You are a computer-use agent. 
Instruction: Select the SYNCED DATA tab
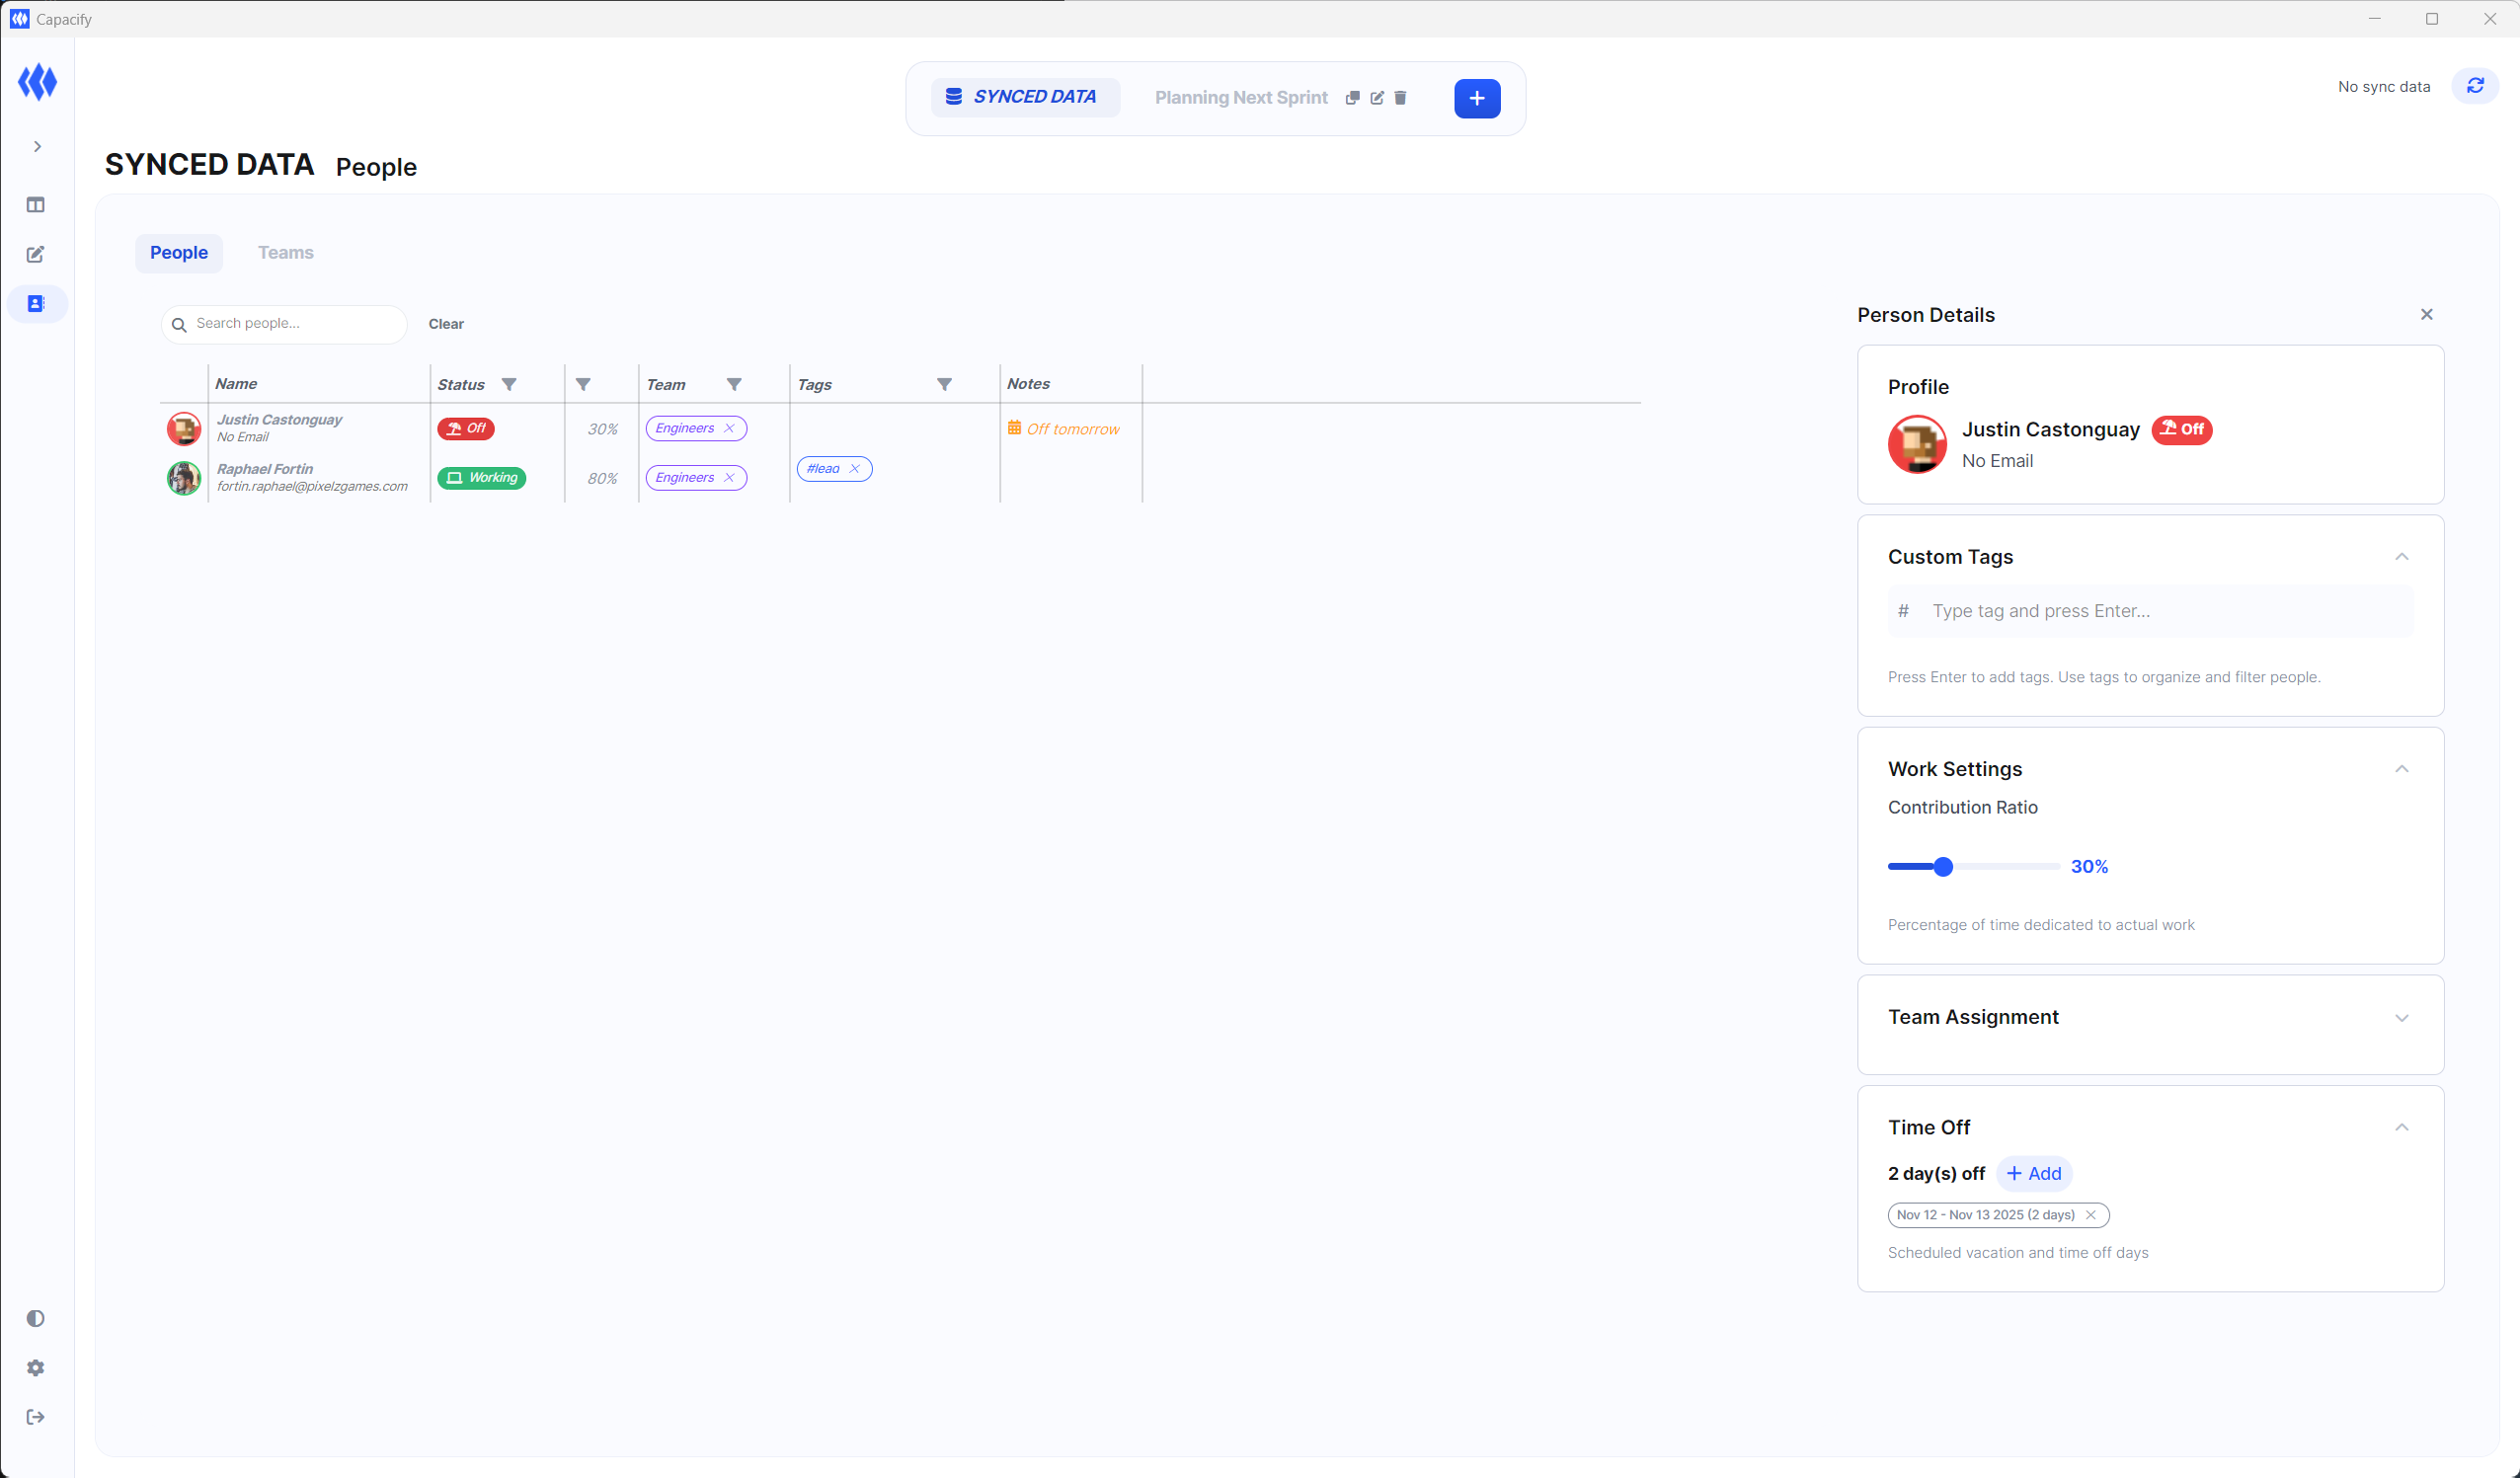pos(1024,97)
